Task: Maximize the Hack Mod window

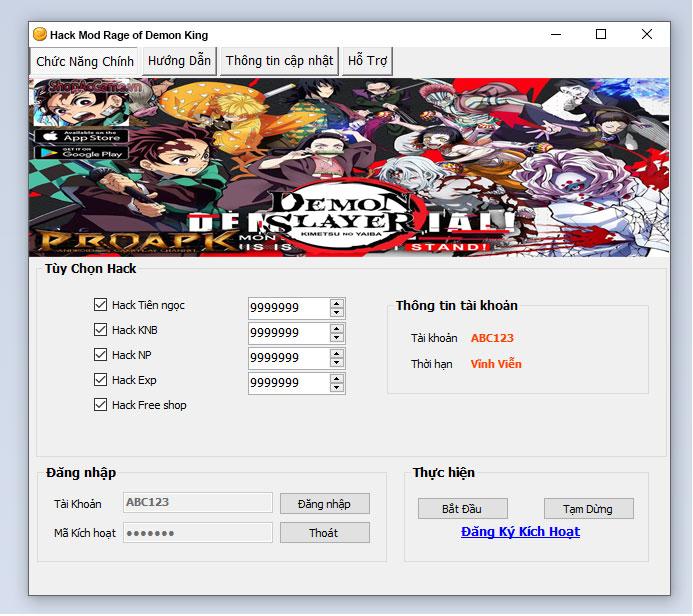Action: (x=601, y=34)
